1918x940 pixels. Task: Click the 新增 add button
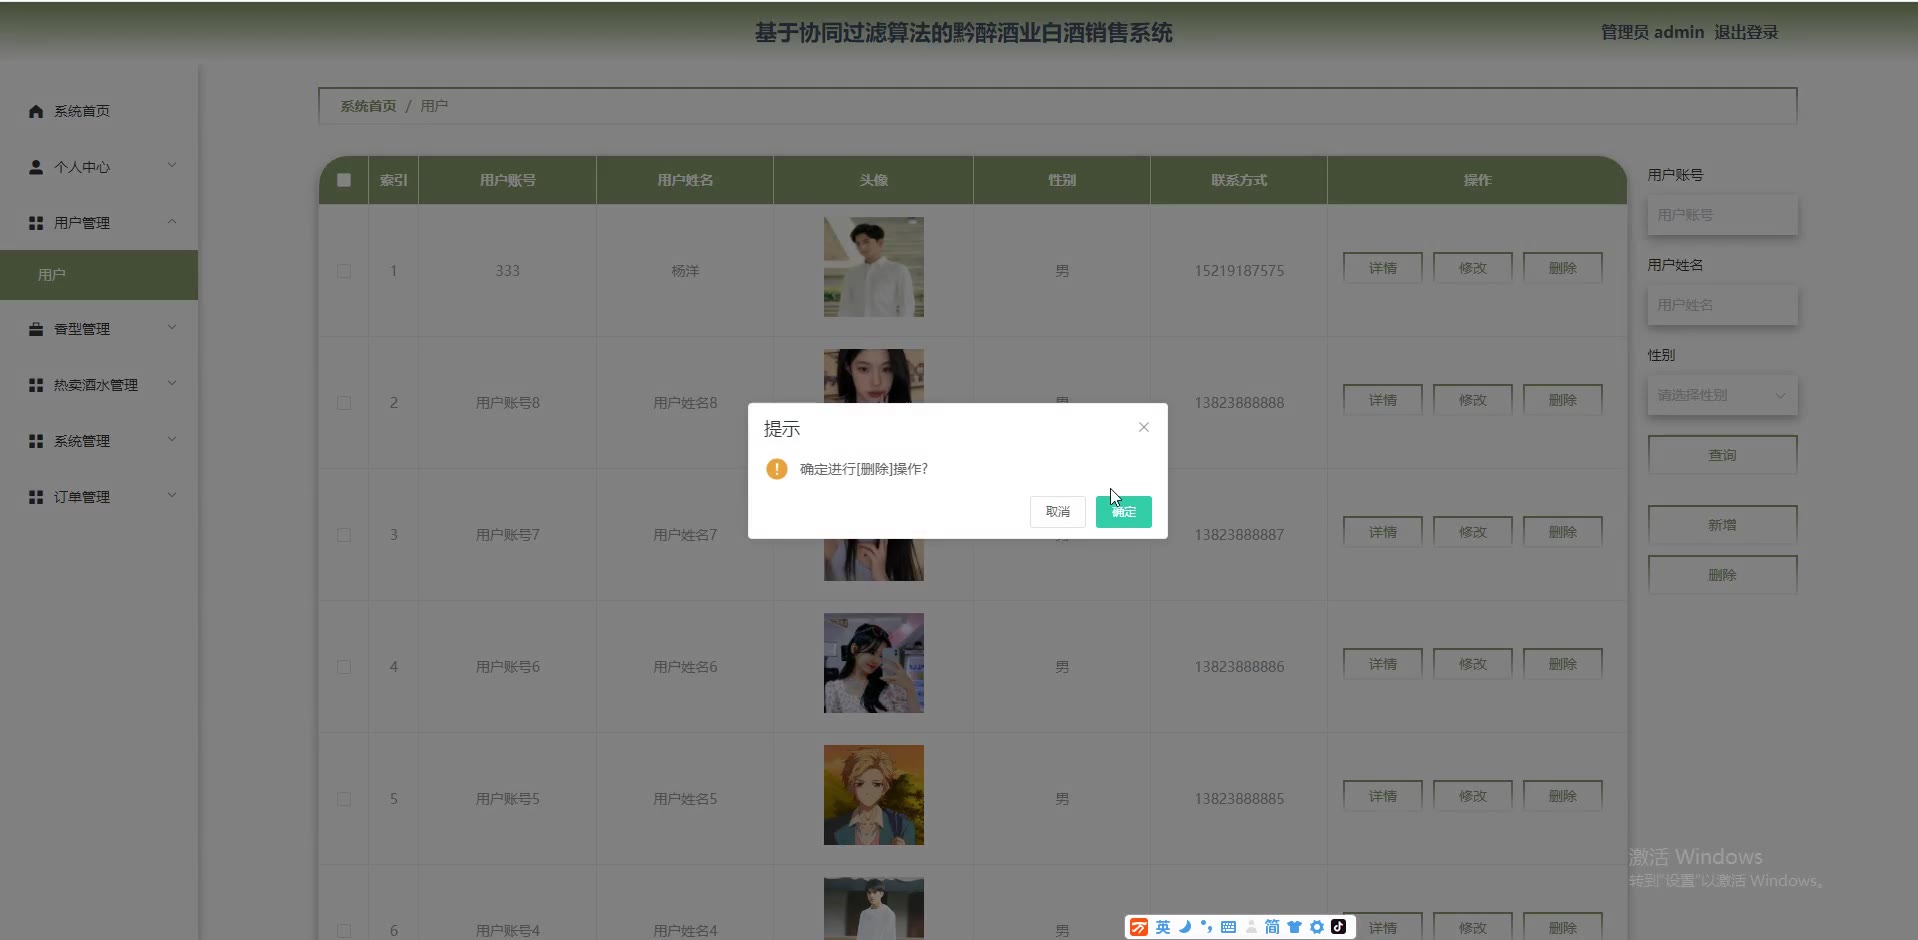pos(1722,525)
